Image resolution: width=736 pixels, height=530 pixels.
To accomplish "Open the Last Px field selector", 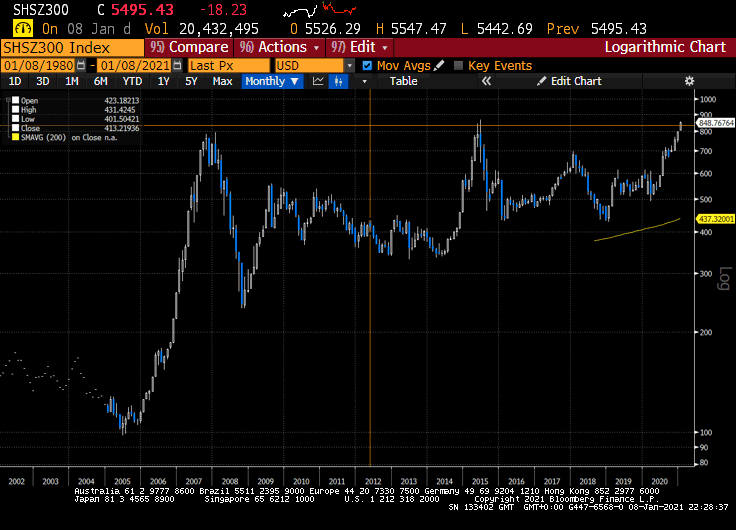I will pyautogui.click(x=229, y=65).
